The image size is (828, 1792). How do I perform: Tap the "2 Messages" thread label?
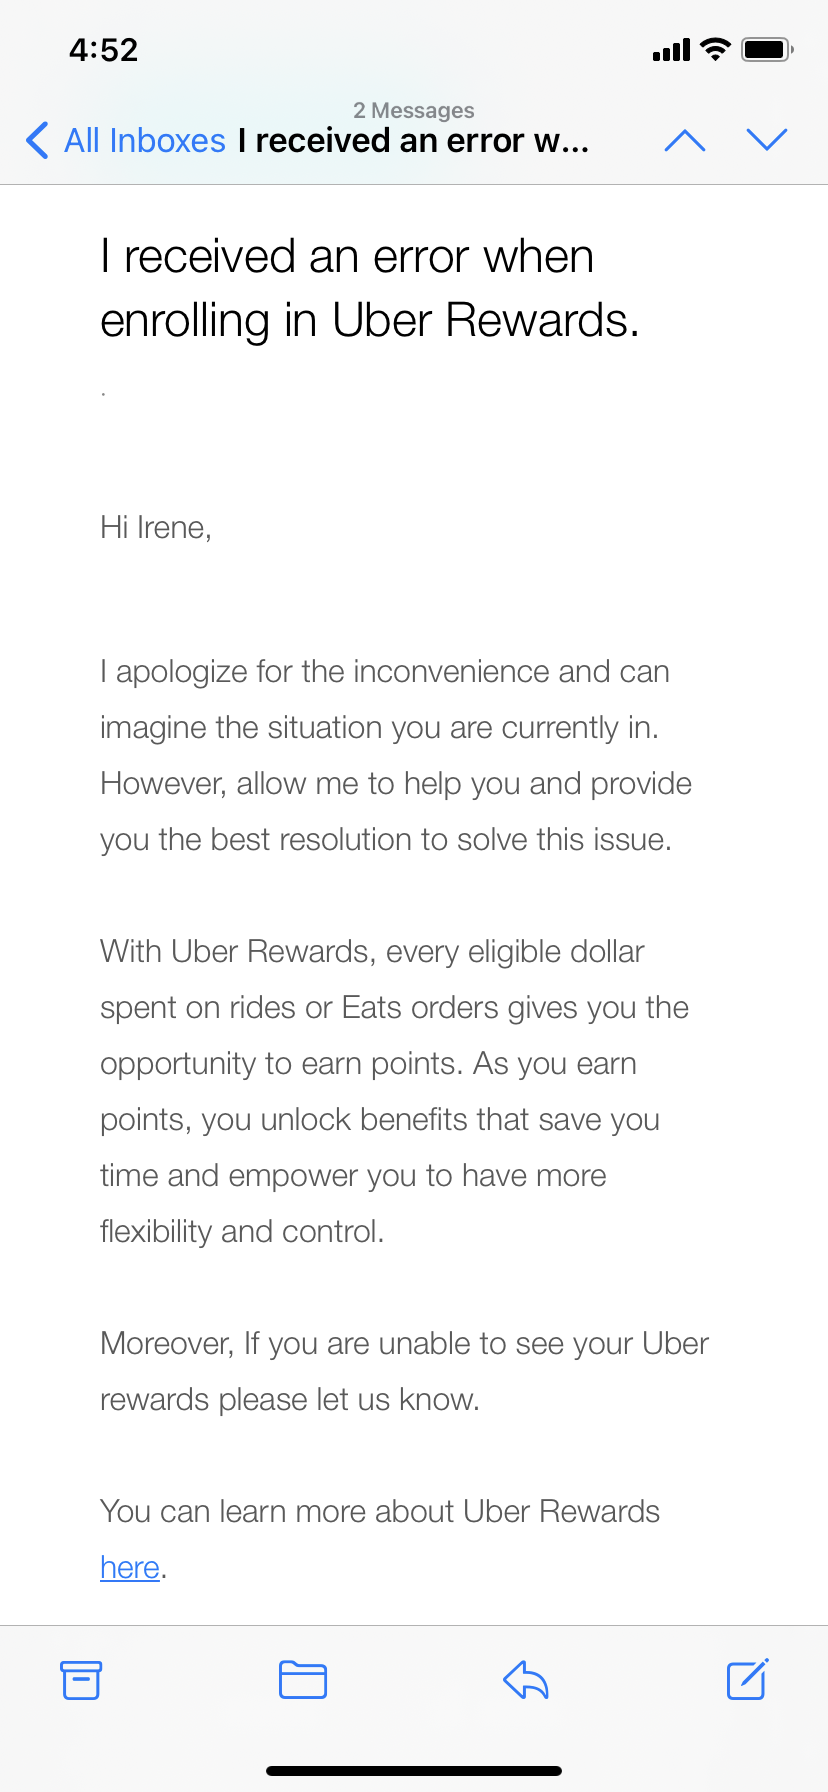point(413,110)
